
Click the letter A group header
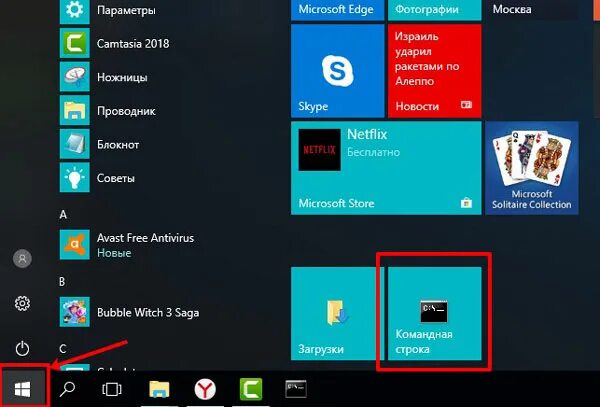click(63, 215)
